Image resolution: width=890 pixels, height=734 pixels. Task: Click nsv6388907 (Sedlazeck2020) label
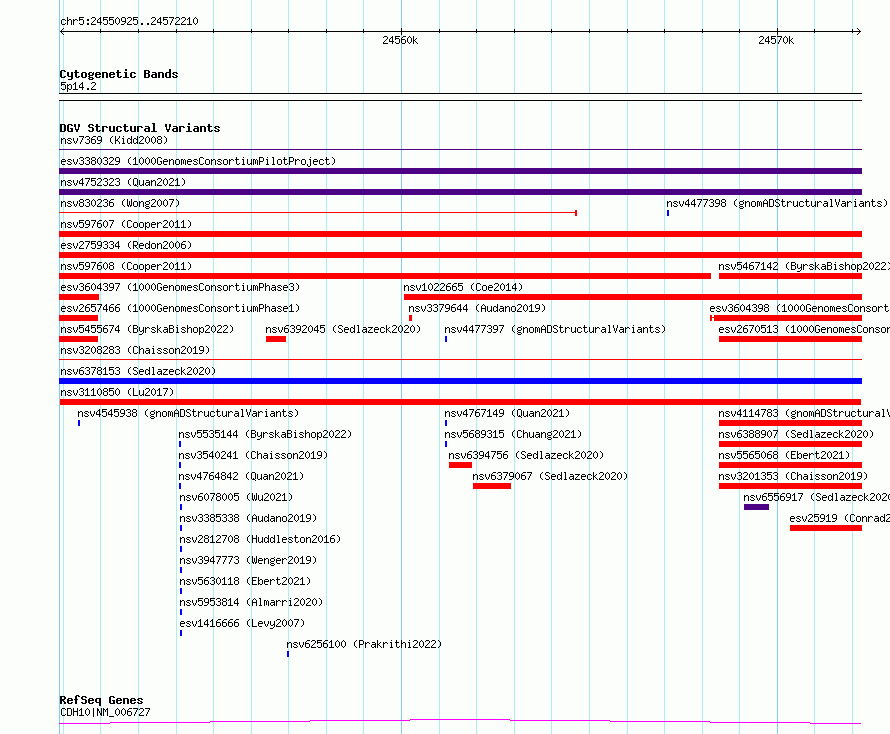(x=796, y=434)
